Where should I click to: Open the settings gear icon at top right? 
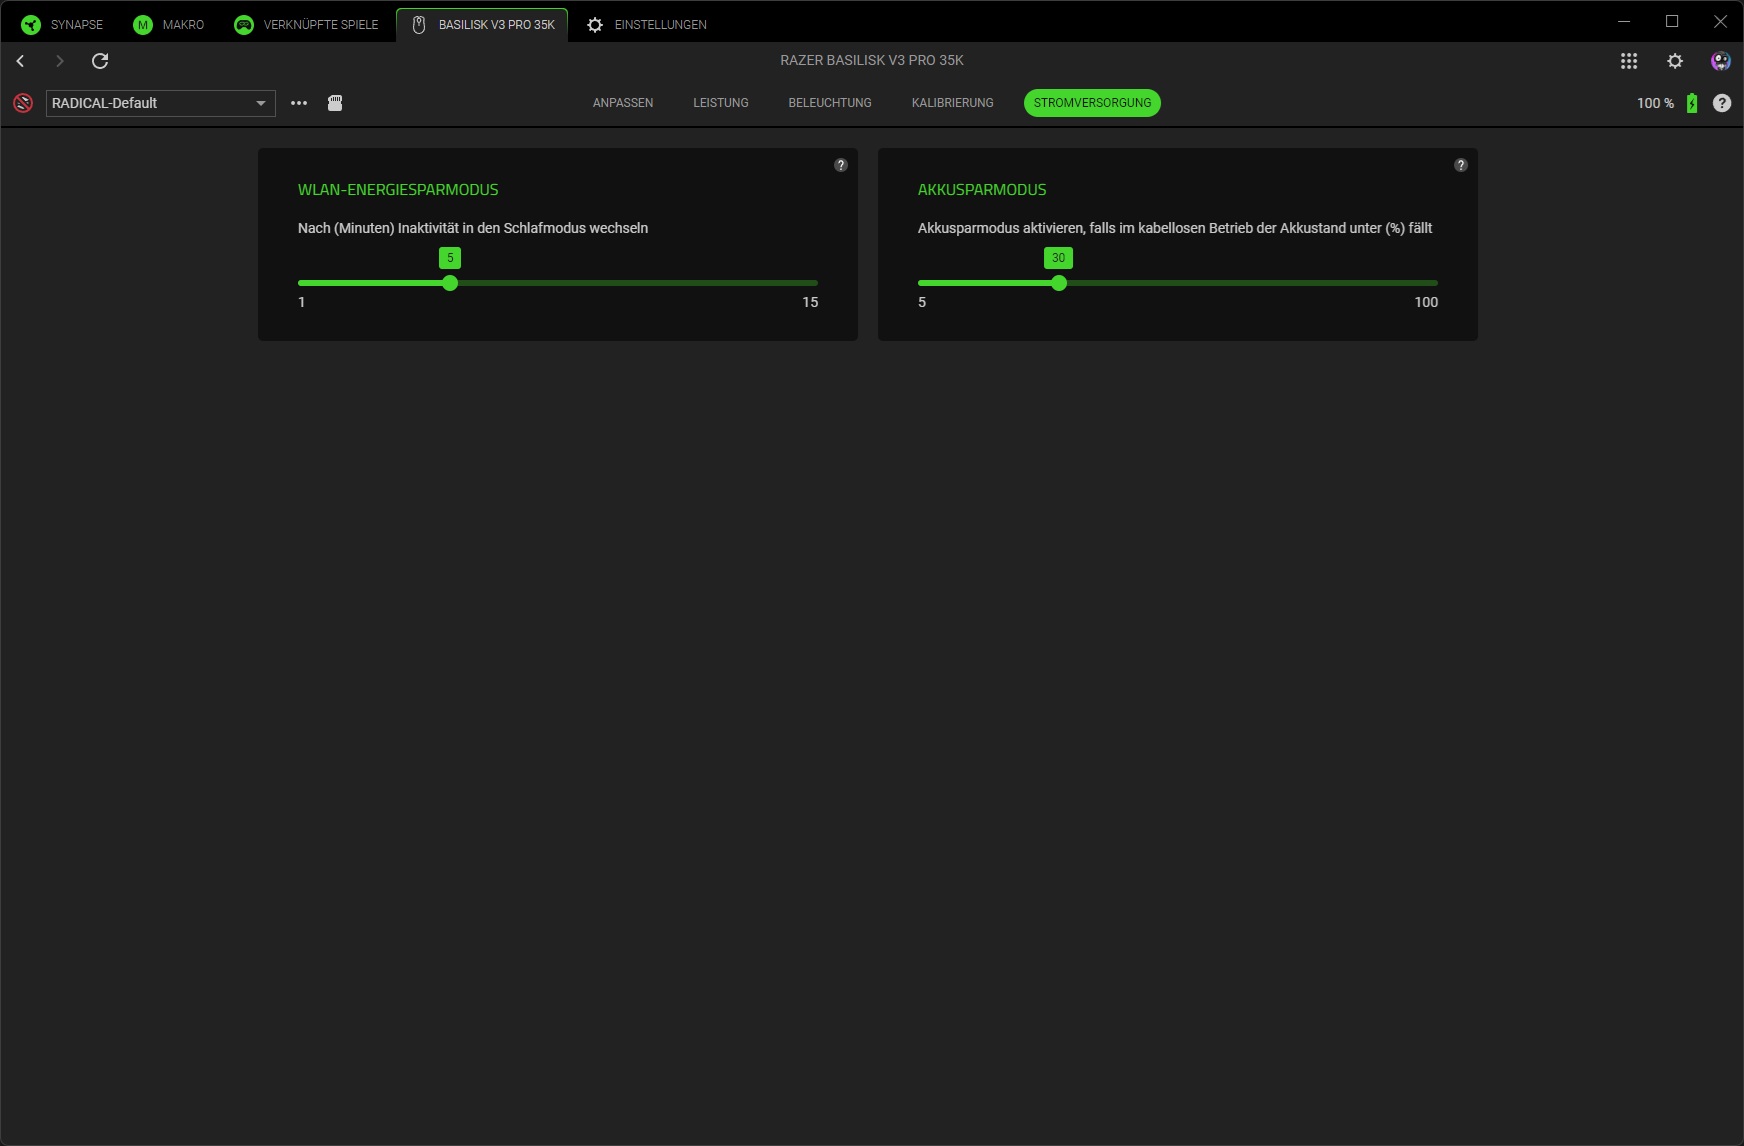point(1675,61)
